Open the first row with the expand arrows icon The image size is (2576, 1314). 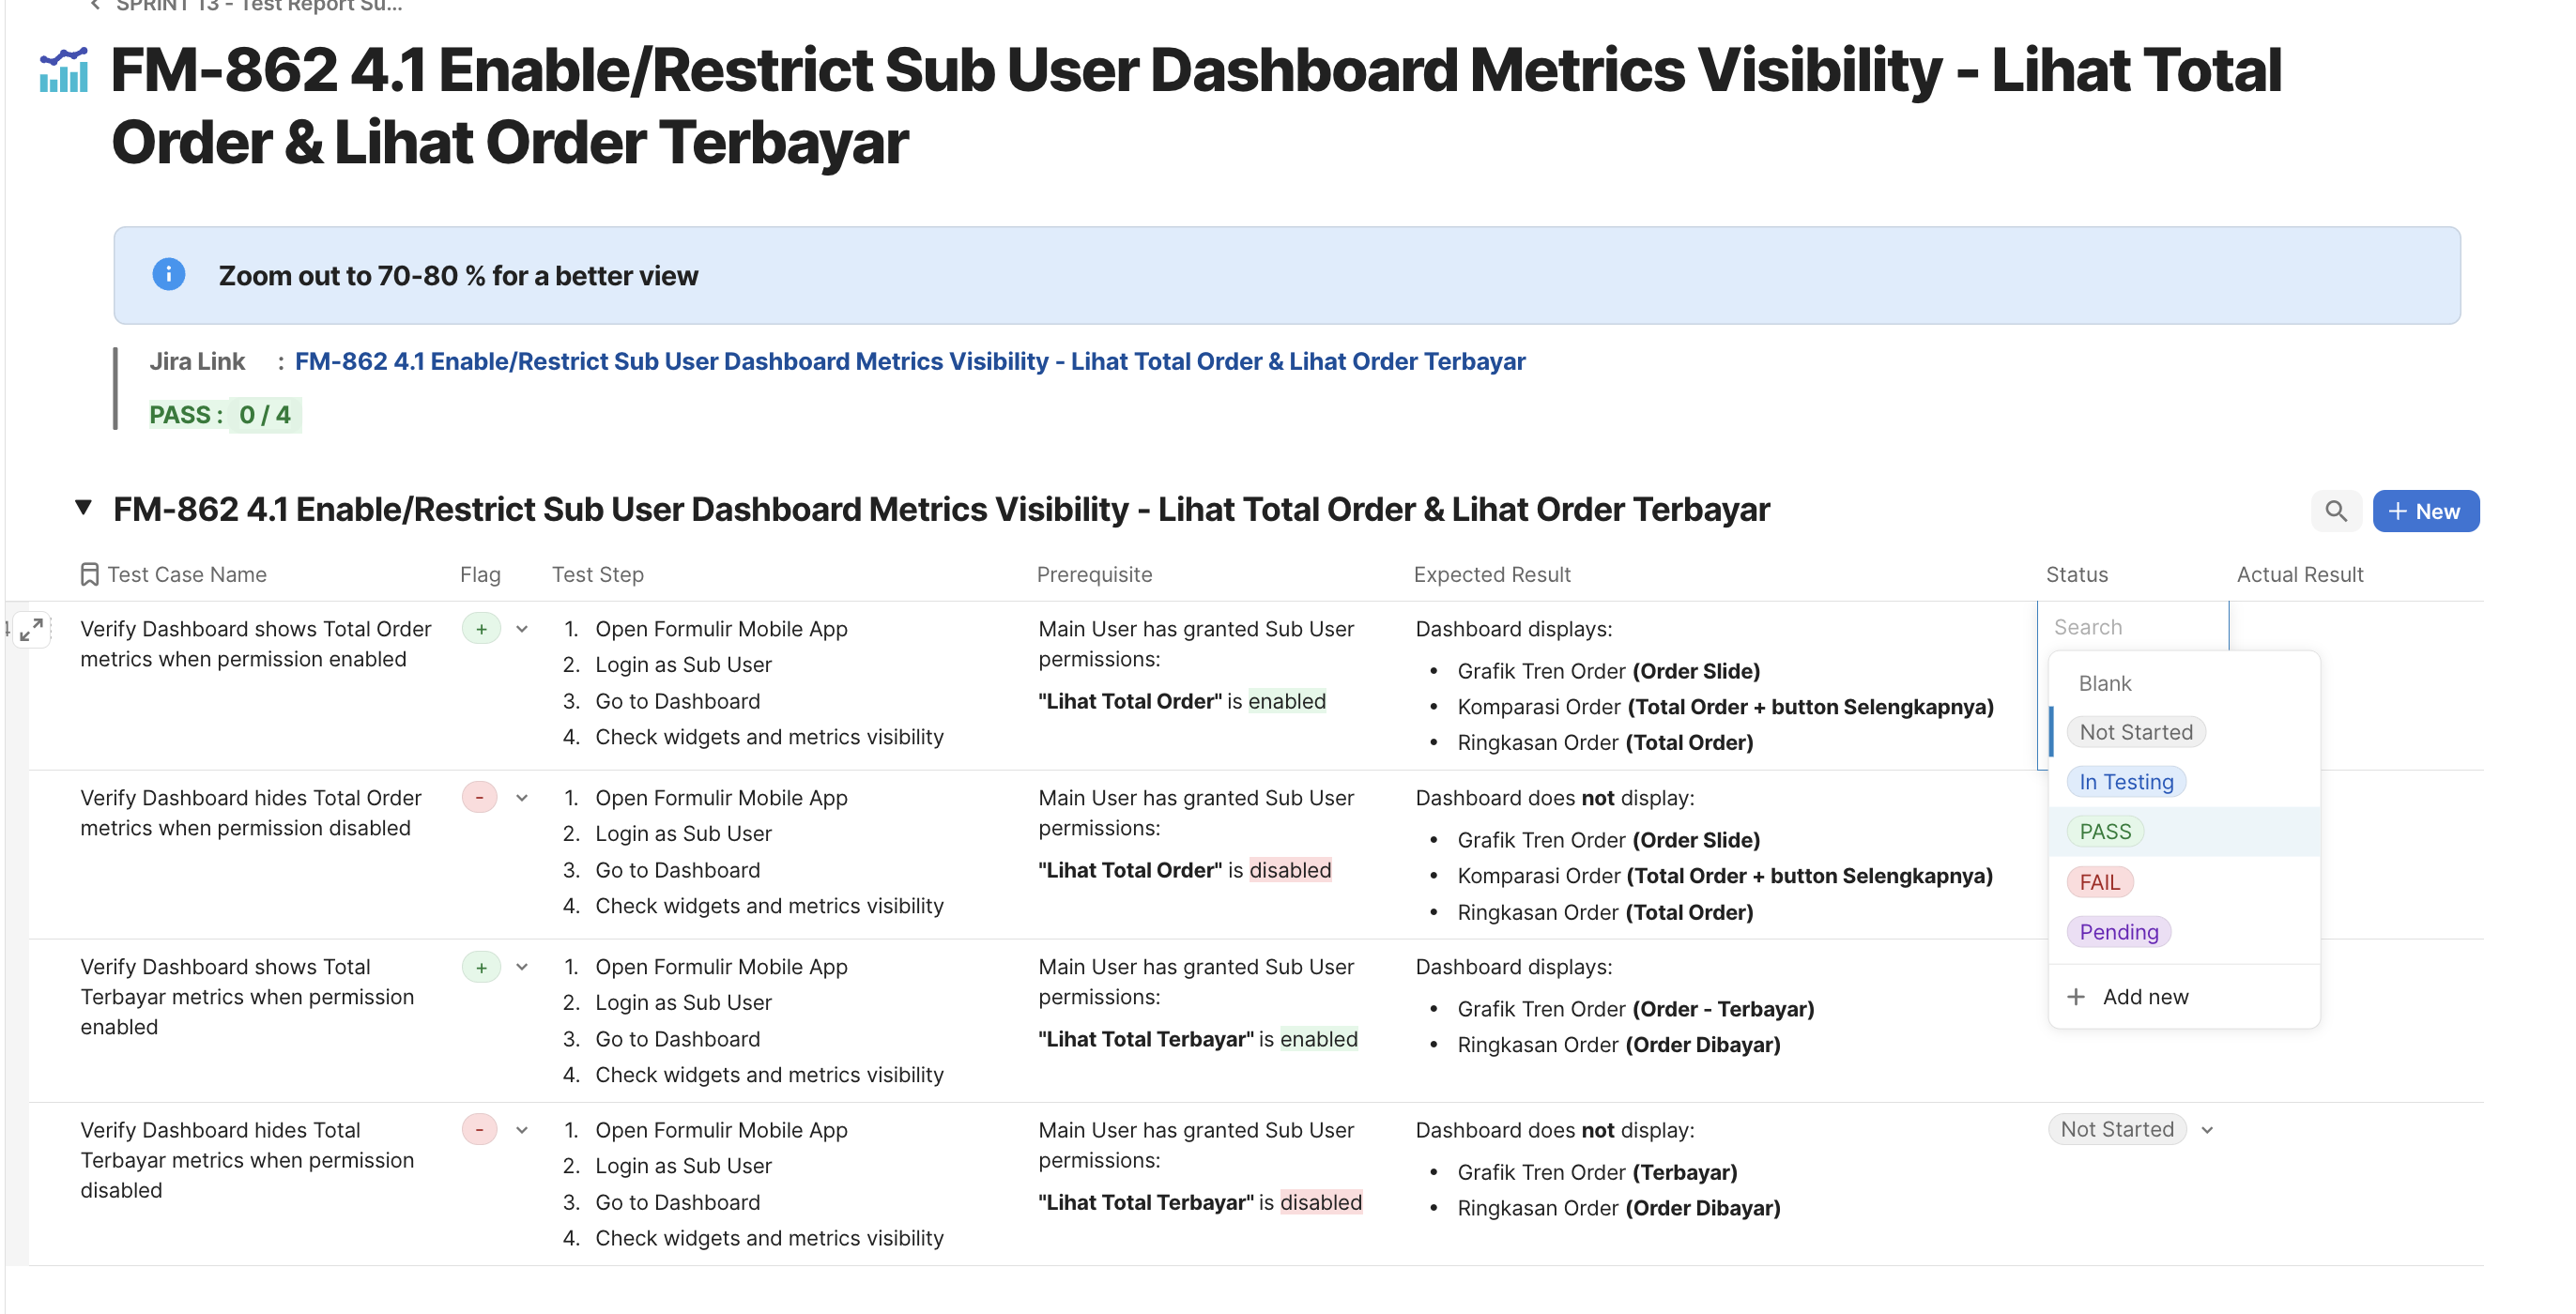(31, 629)
